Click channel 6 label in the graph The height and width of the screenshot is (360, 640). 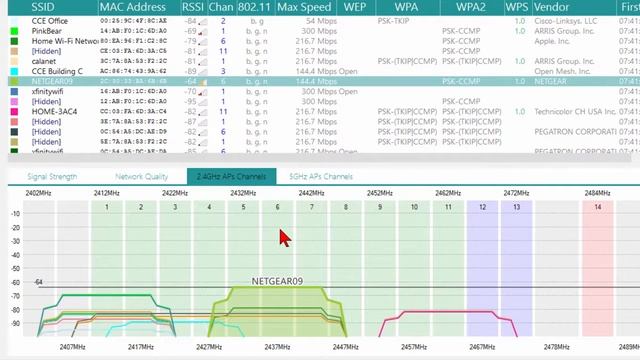pyautogui.click(x=278, y=207)
